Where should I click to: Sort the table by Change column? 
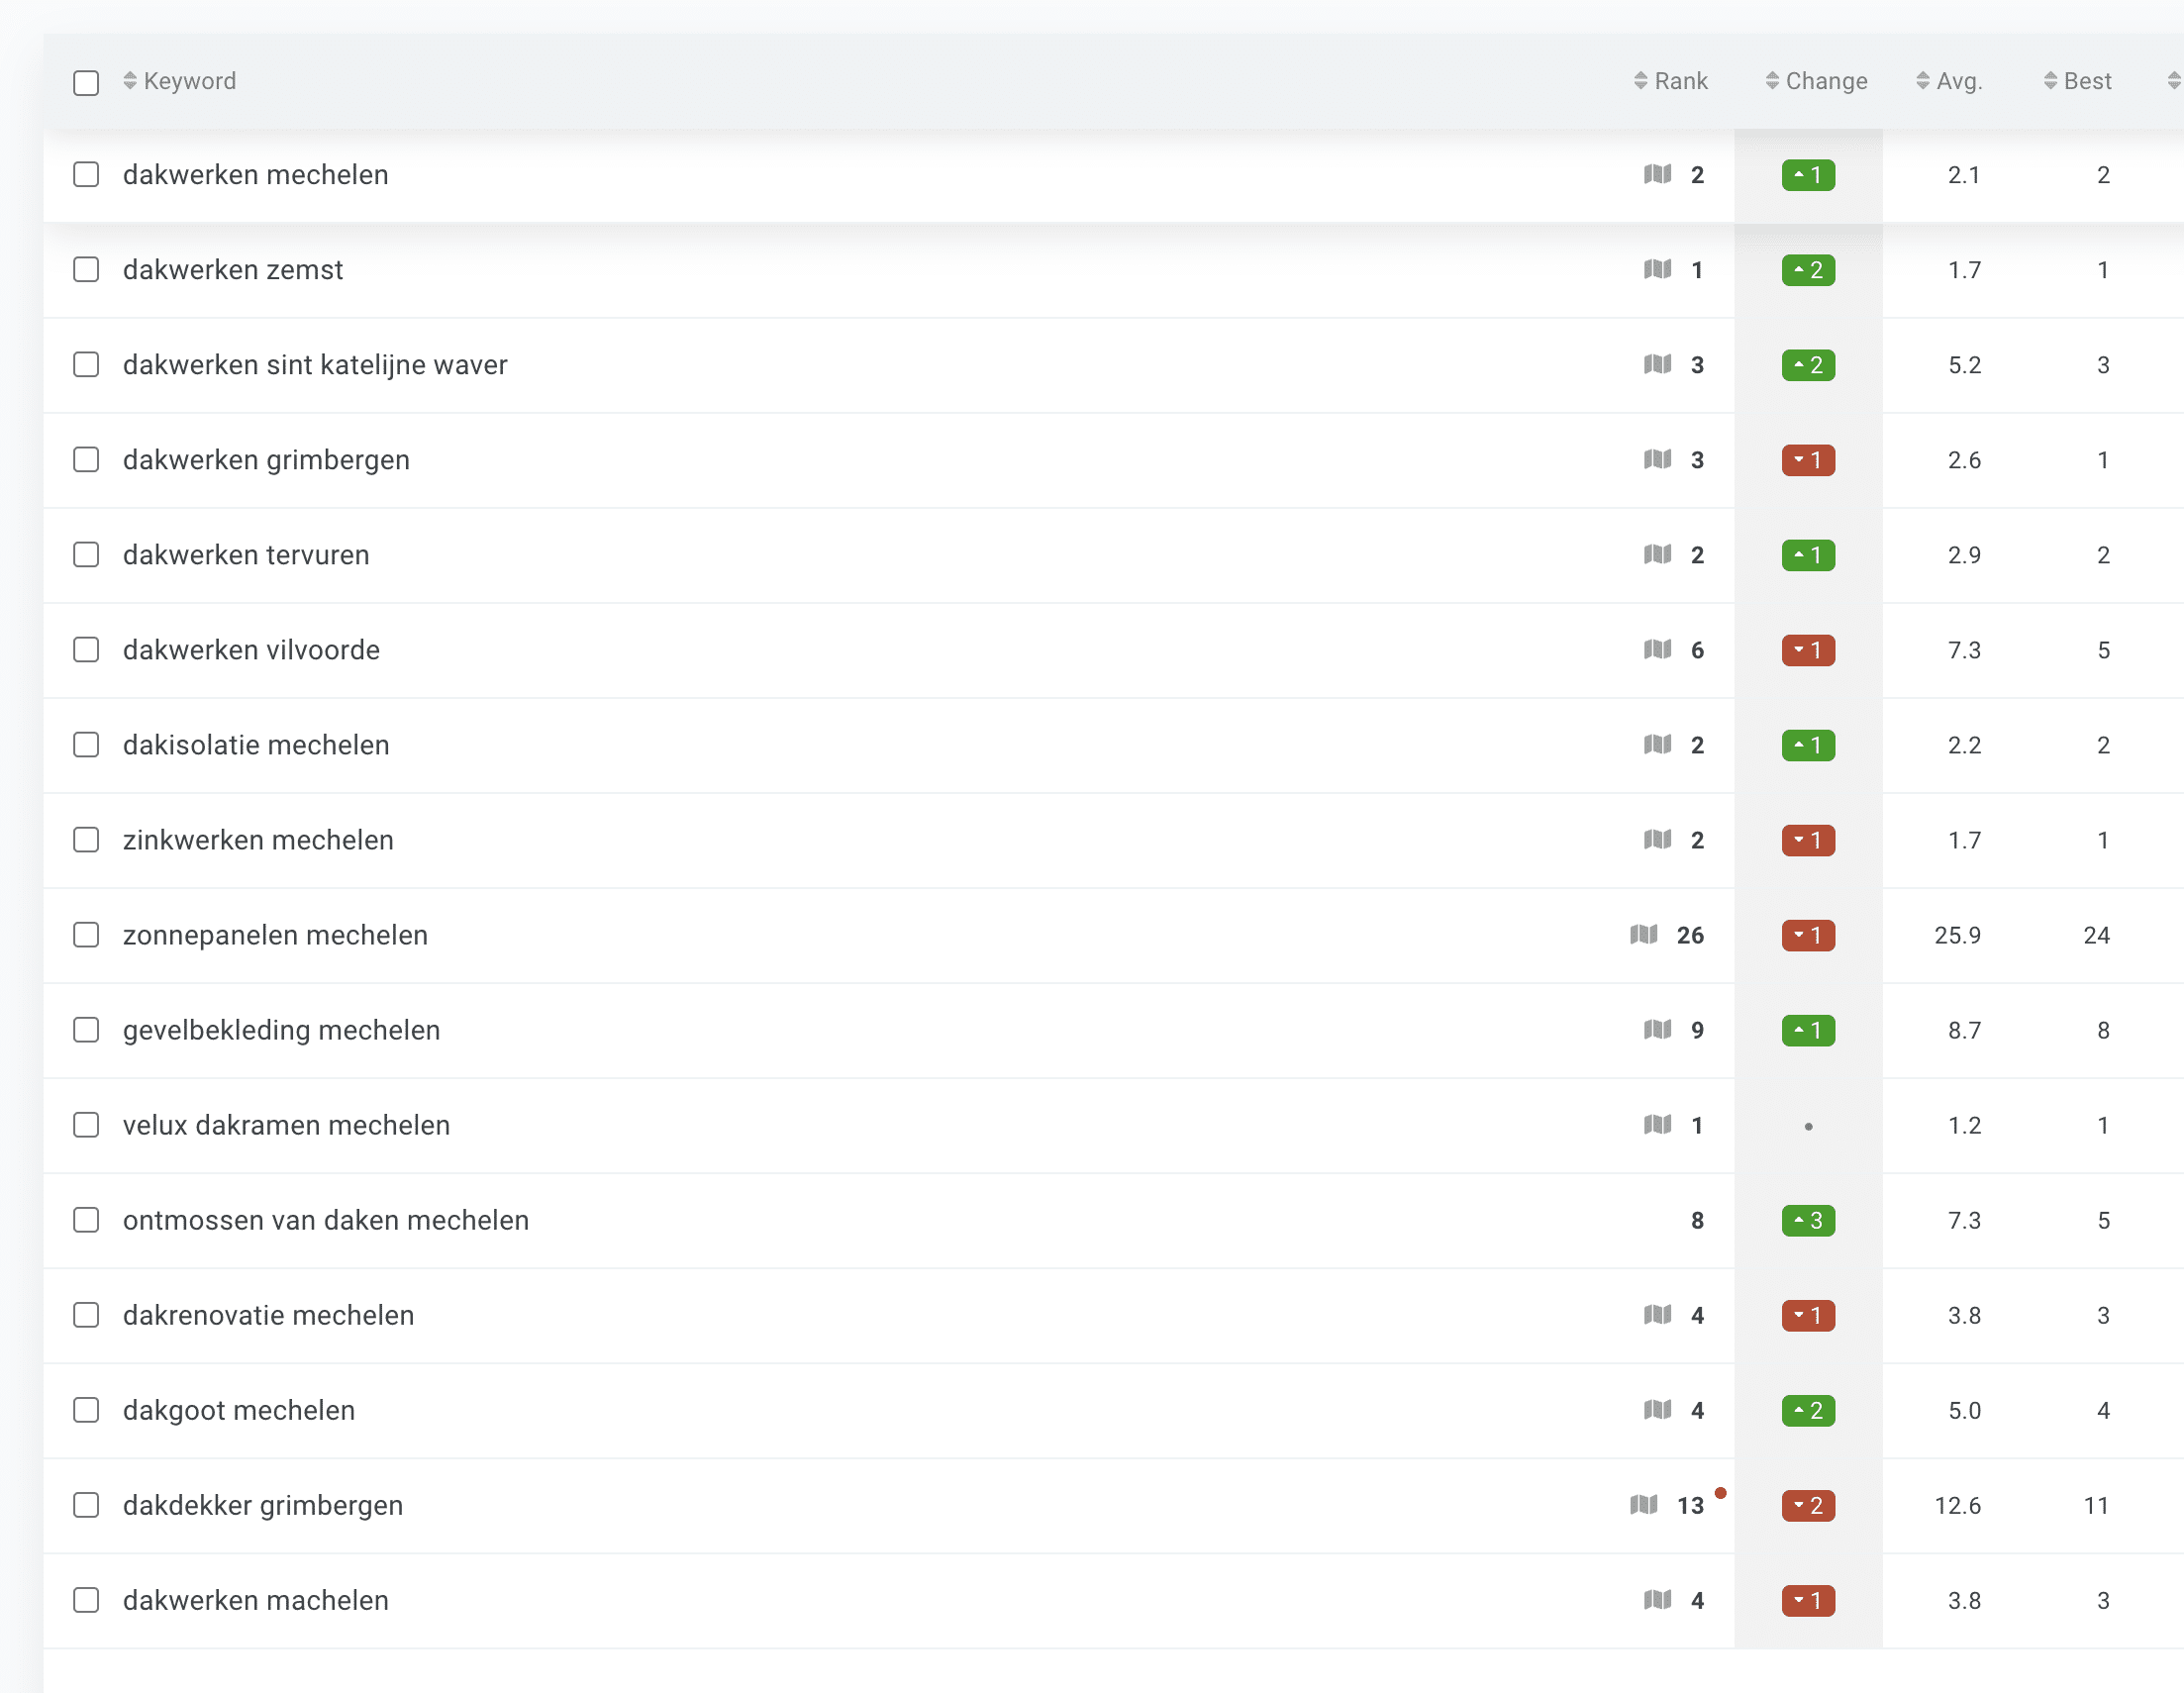click(x=1816, y=81)
